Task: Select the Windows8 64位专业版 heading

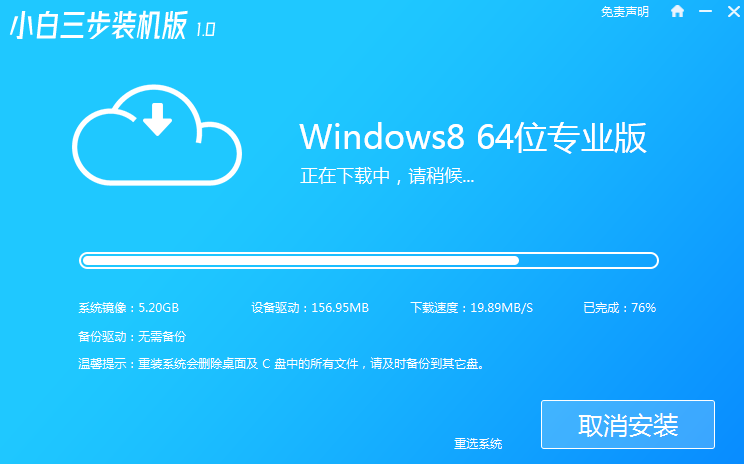Action: [x=472, y=137]
